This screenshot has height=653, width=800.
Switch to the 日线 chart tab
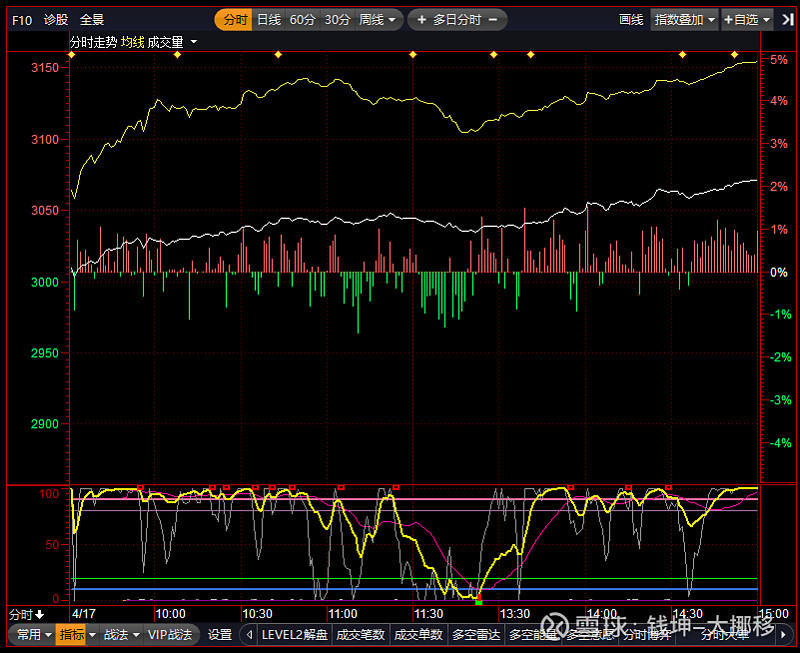click(x=268, y=20)
